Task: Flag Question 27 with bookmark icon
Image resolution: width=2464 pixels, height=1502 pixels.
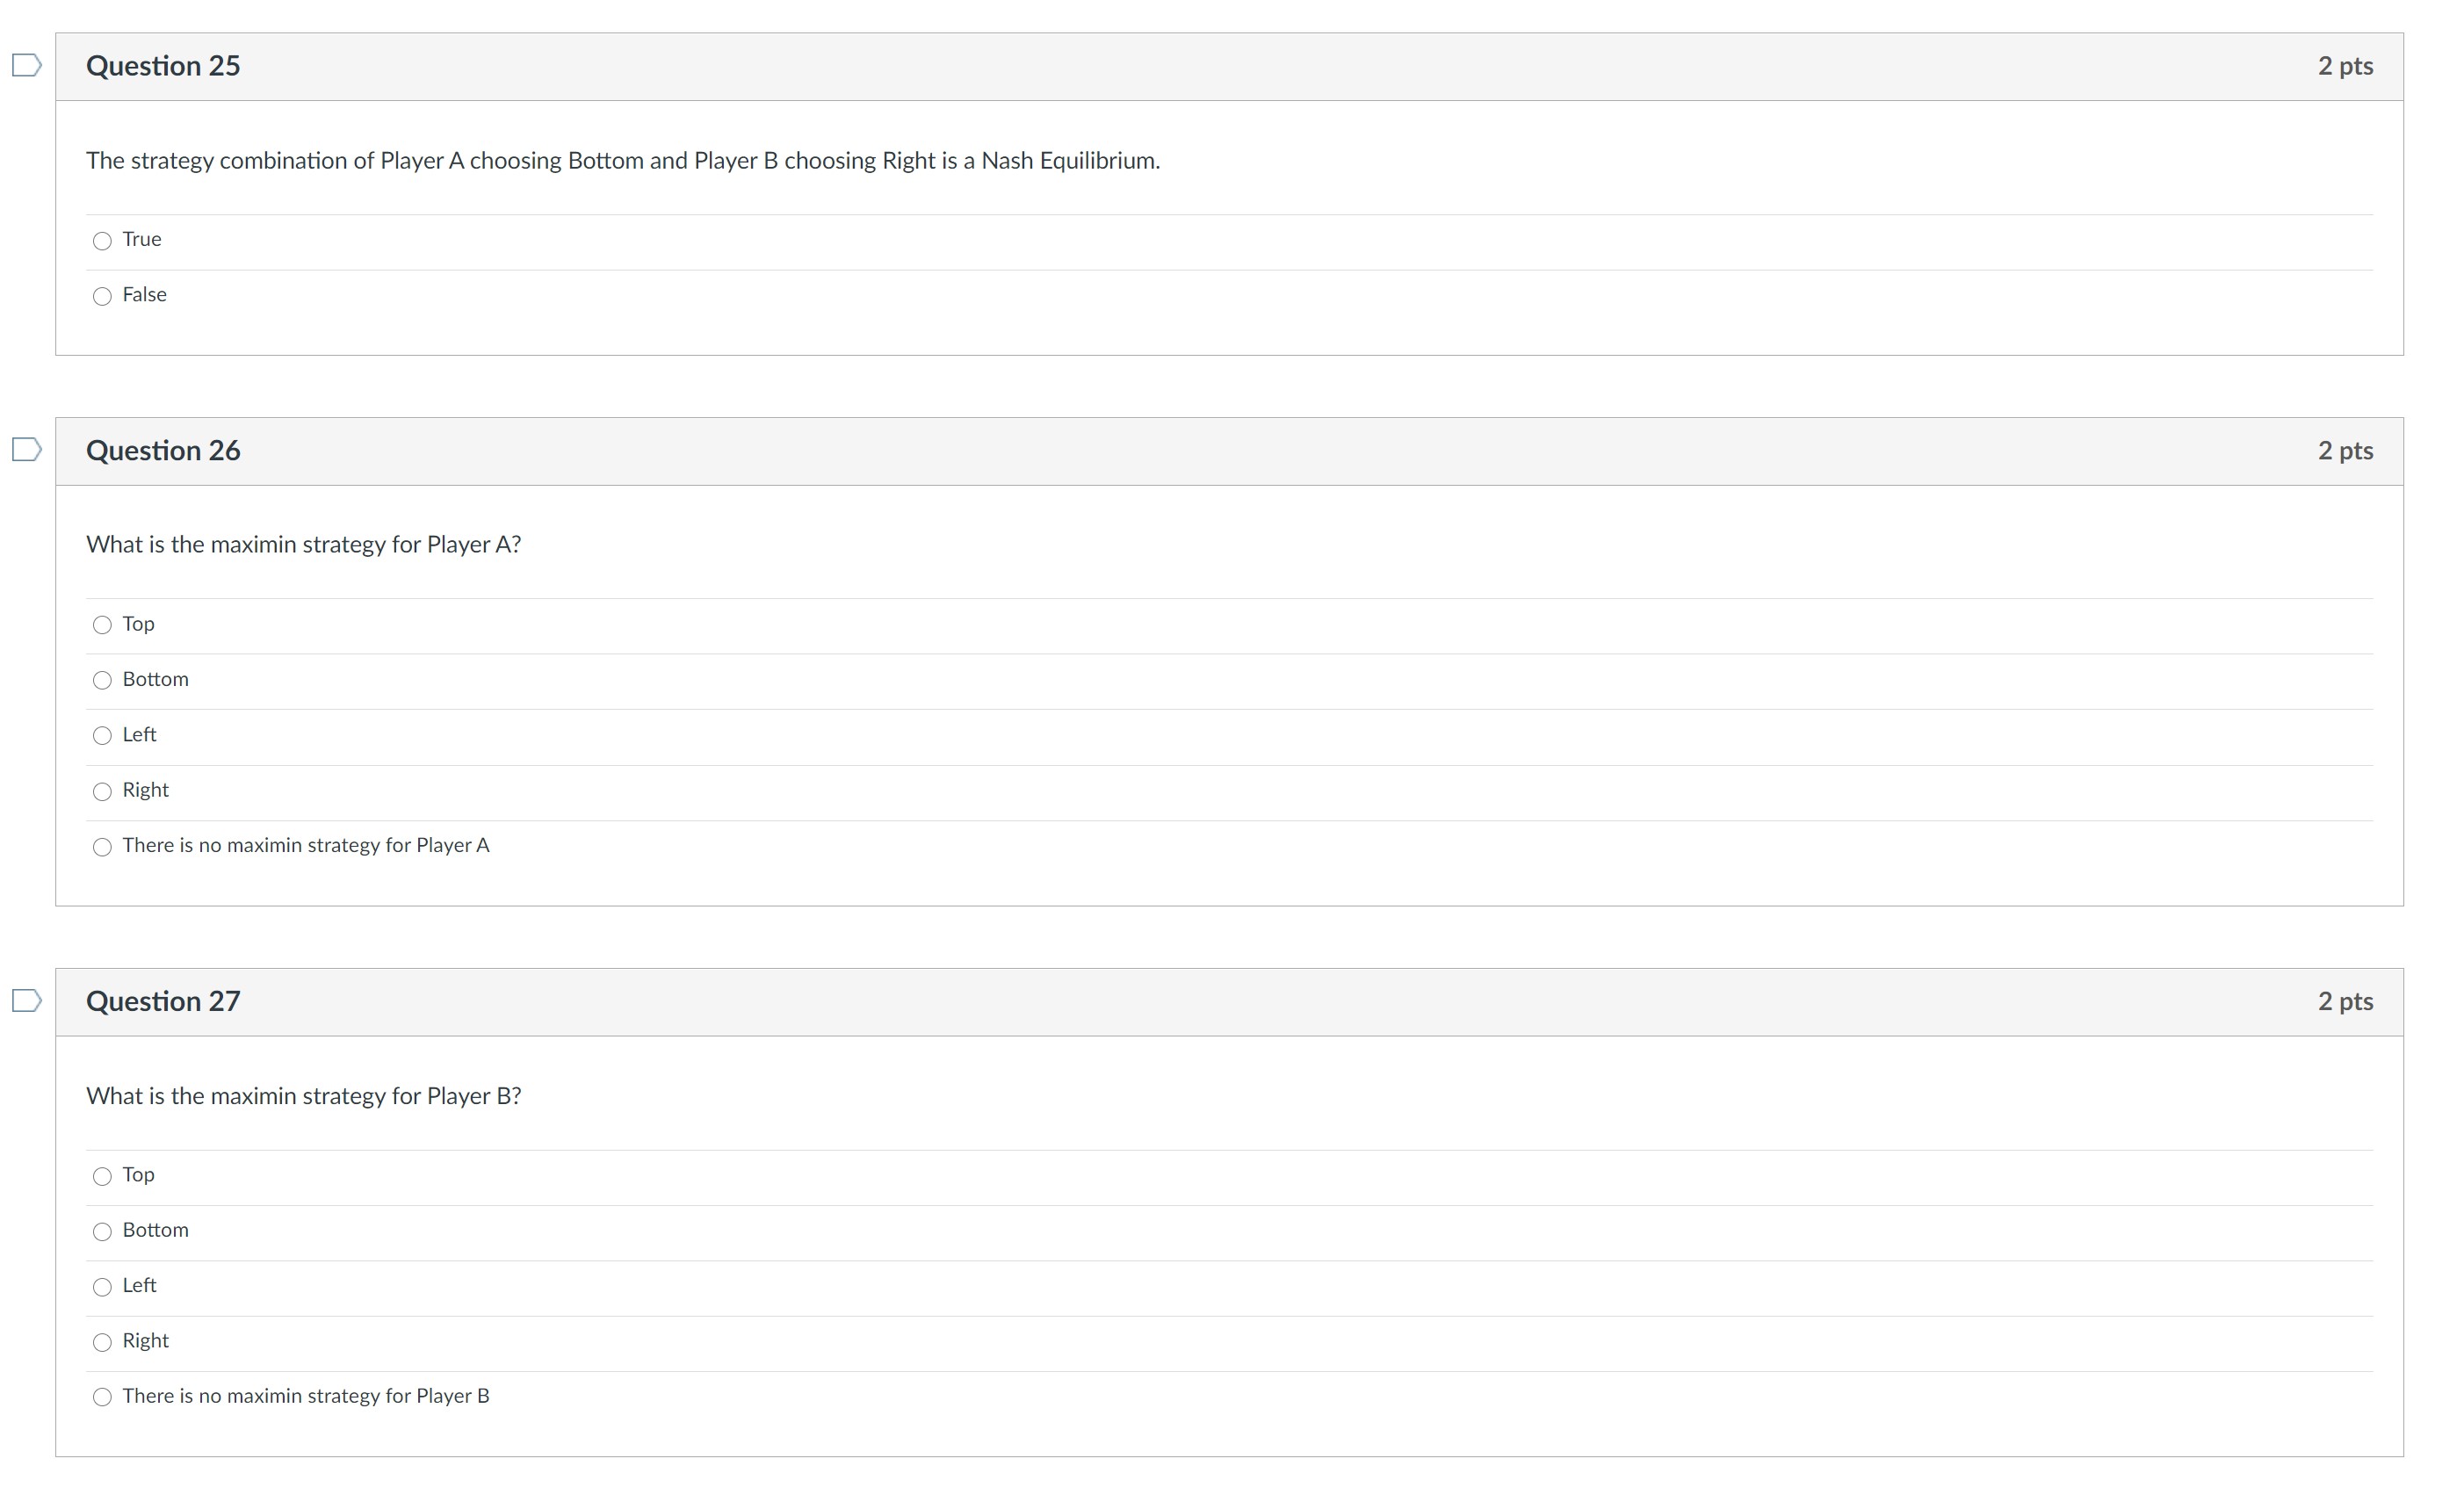Action: [26, 1001]
